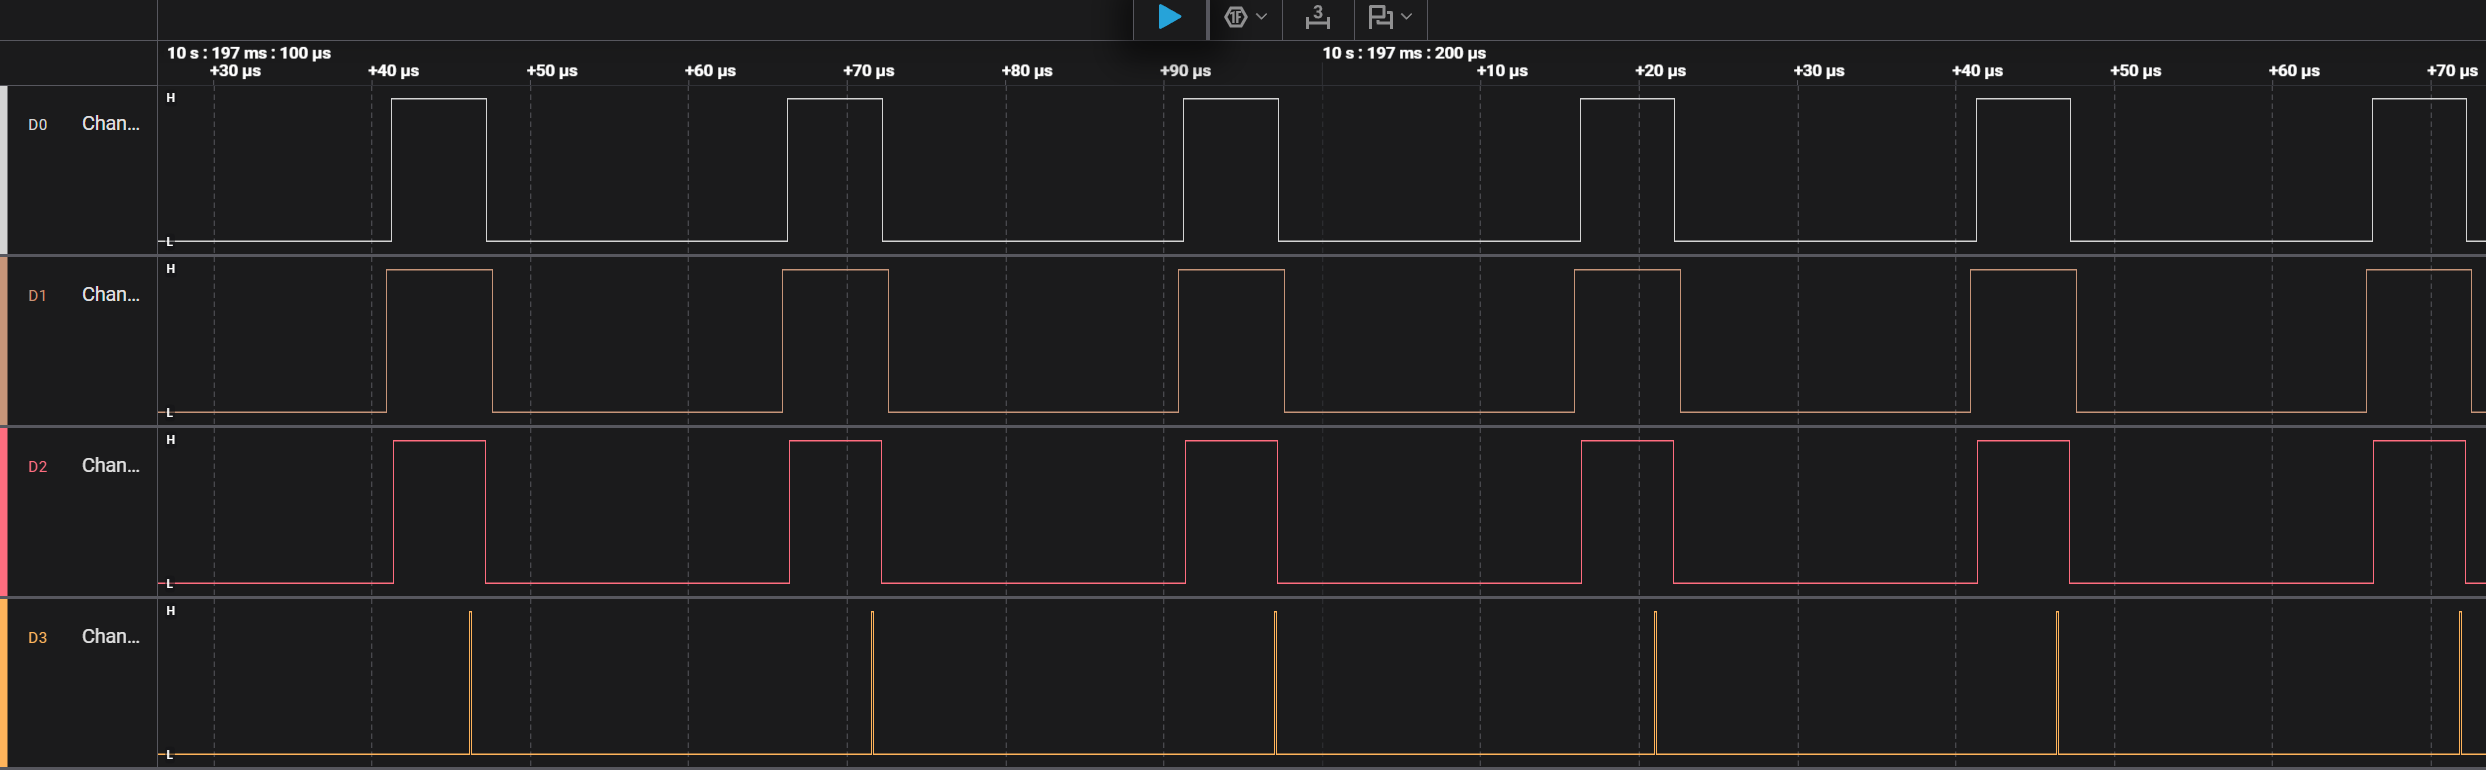Select the D0 channel identifier
This screenshot has width=2486, height=770.
click(37, 125)
